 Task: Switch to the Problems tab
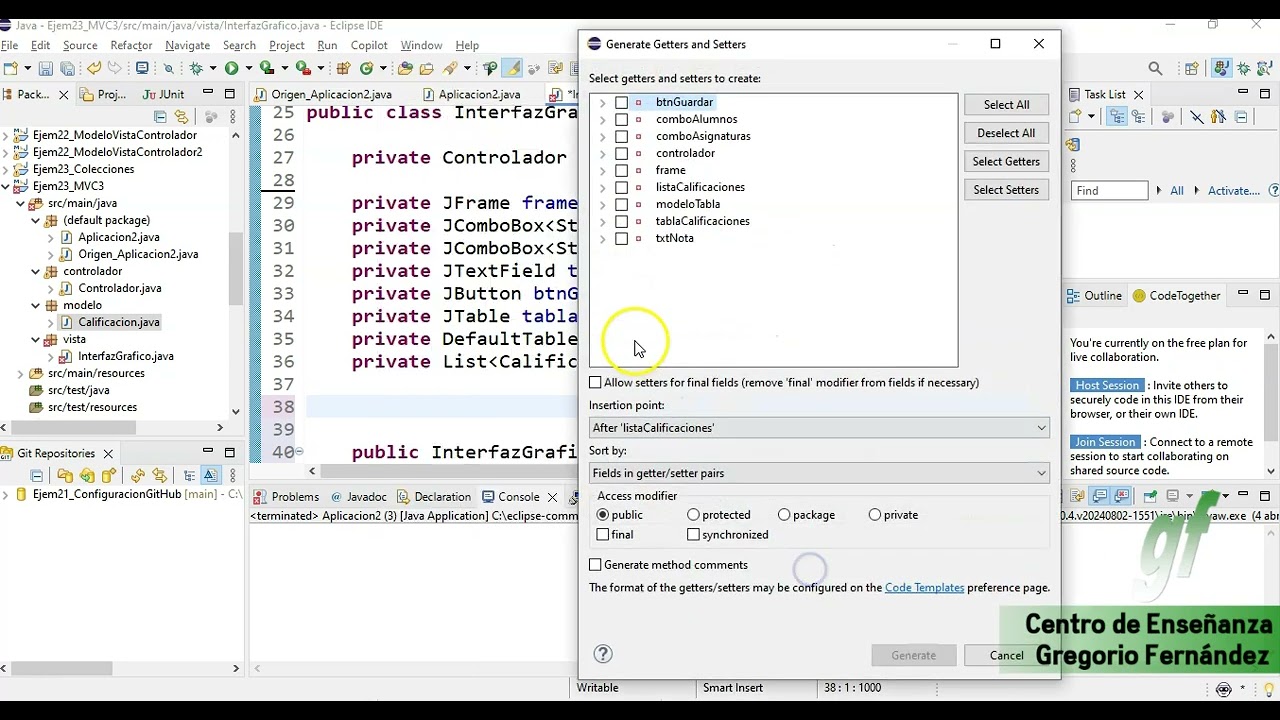[286, 497]
